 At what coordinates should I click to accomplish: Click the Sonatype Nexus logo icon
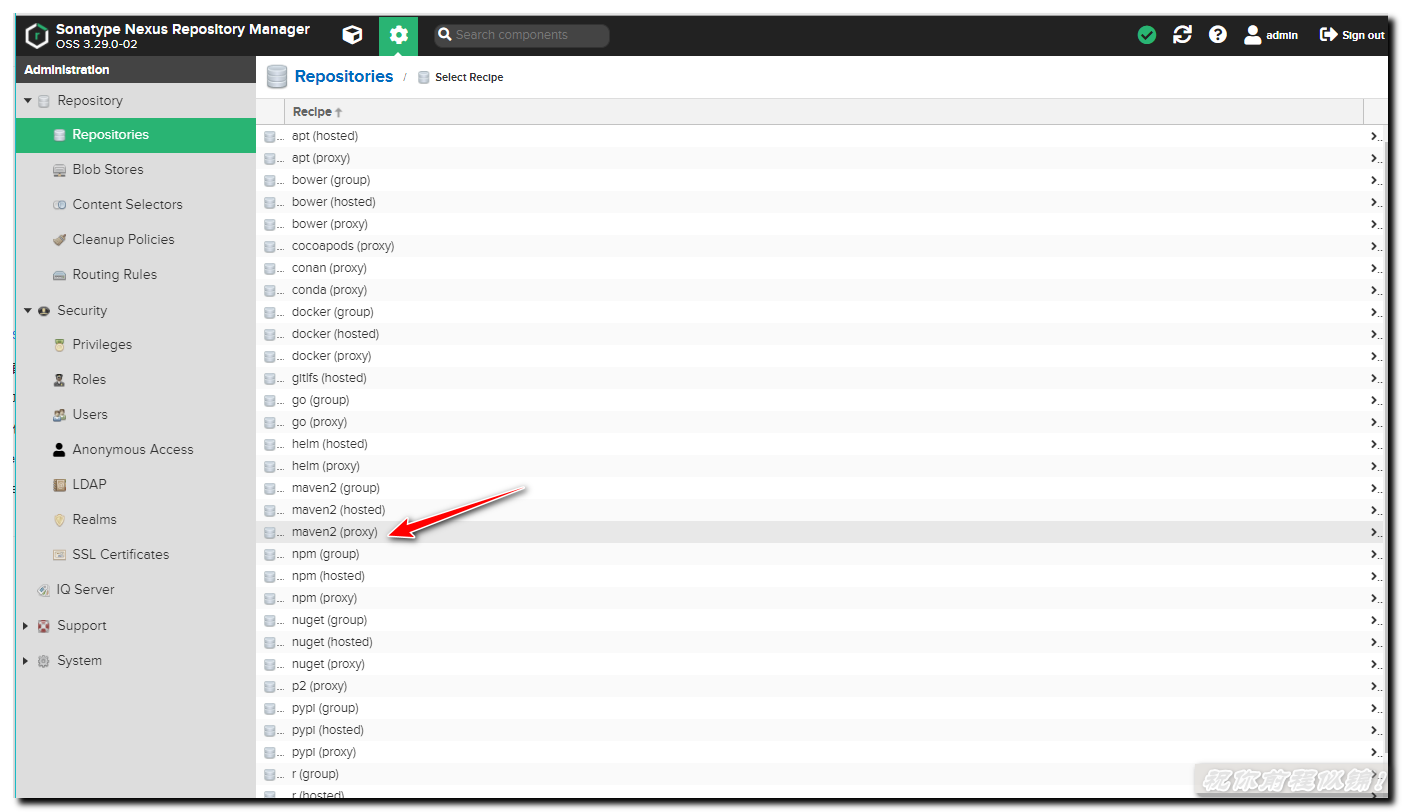tap(37, 35)
